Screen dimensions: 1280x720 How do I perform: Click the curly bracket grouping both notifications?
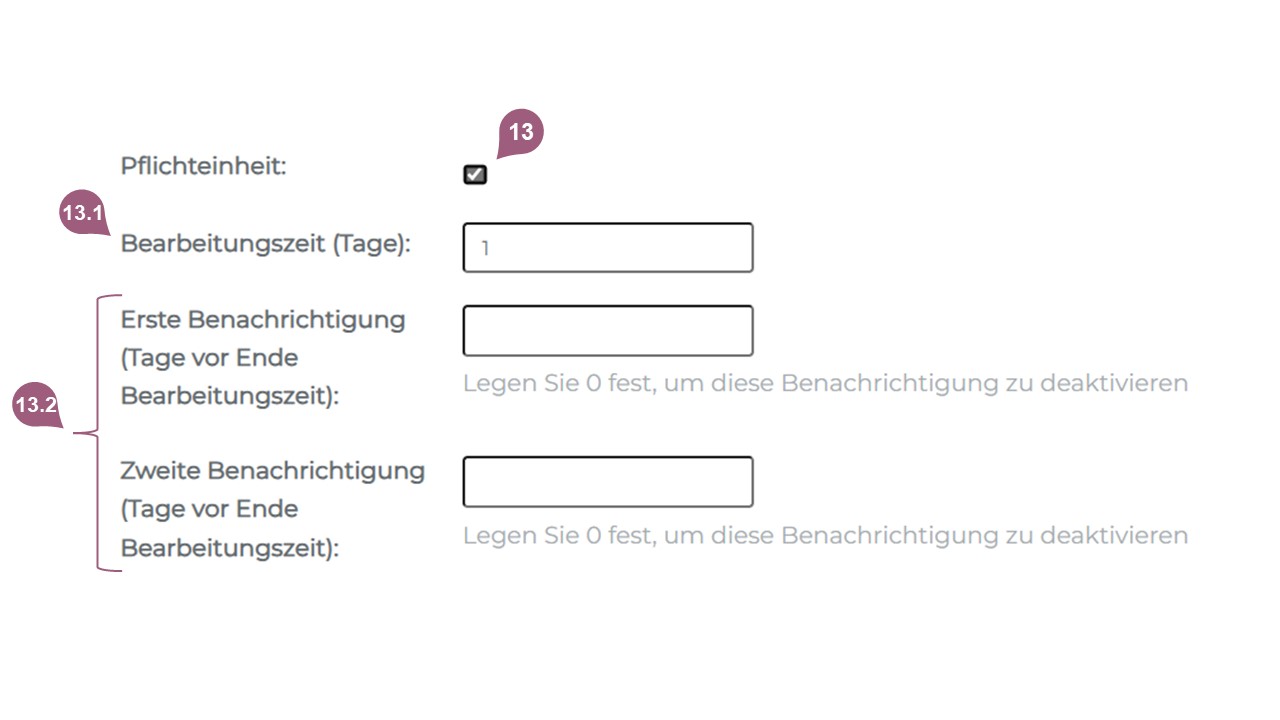click(x=98, y=433)
